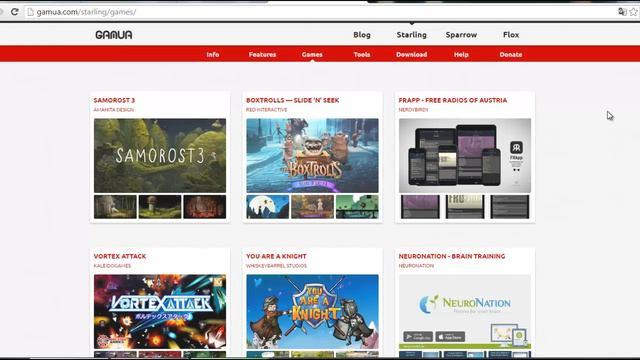The height and width of the screenshot is (360, 640).
Task: Open the Download tab
Action: click(x=411, y=54)
